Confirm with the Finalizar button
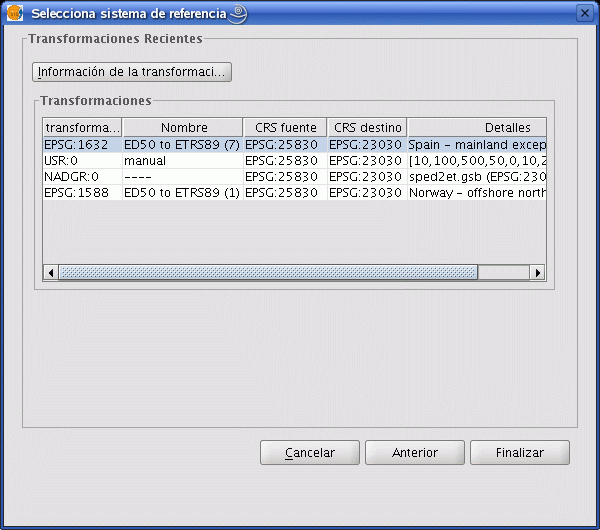 (520, 453)
